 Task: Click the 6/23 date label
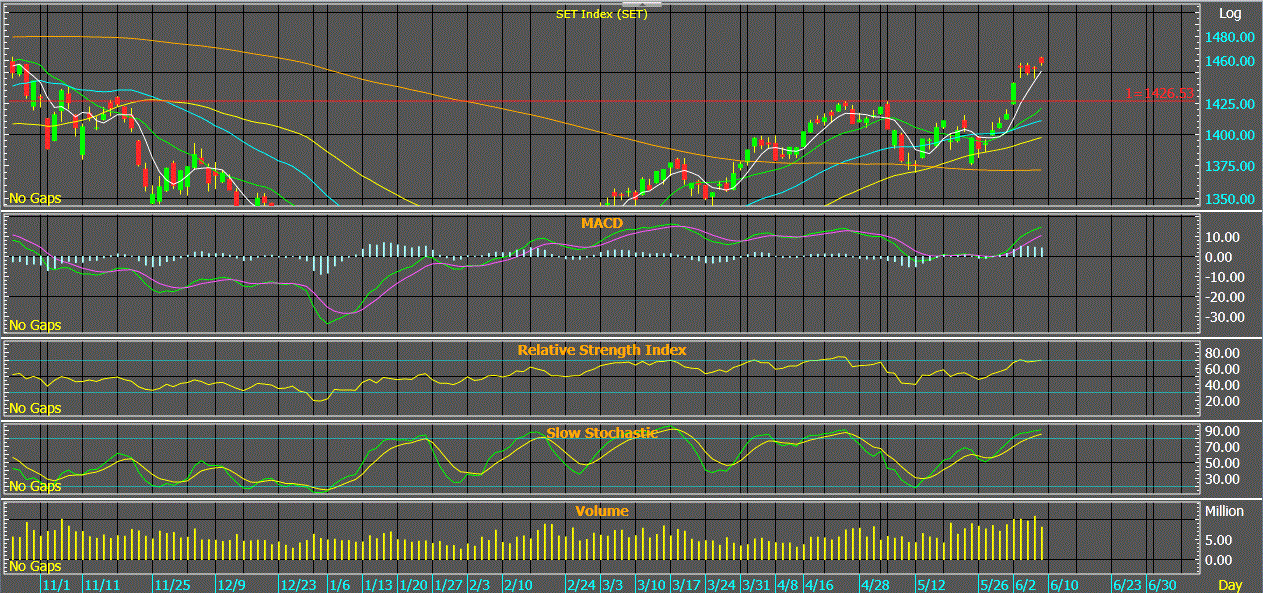[1127, 584]
